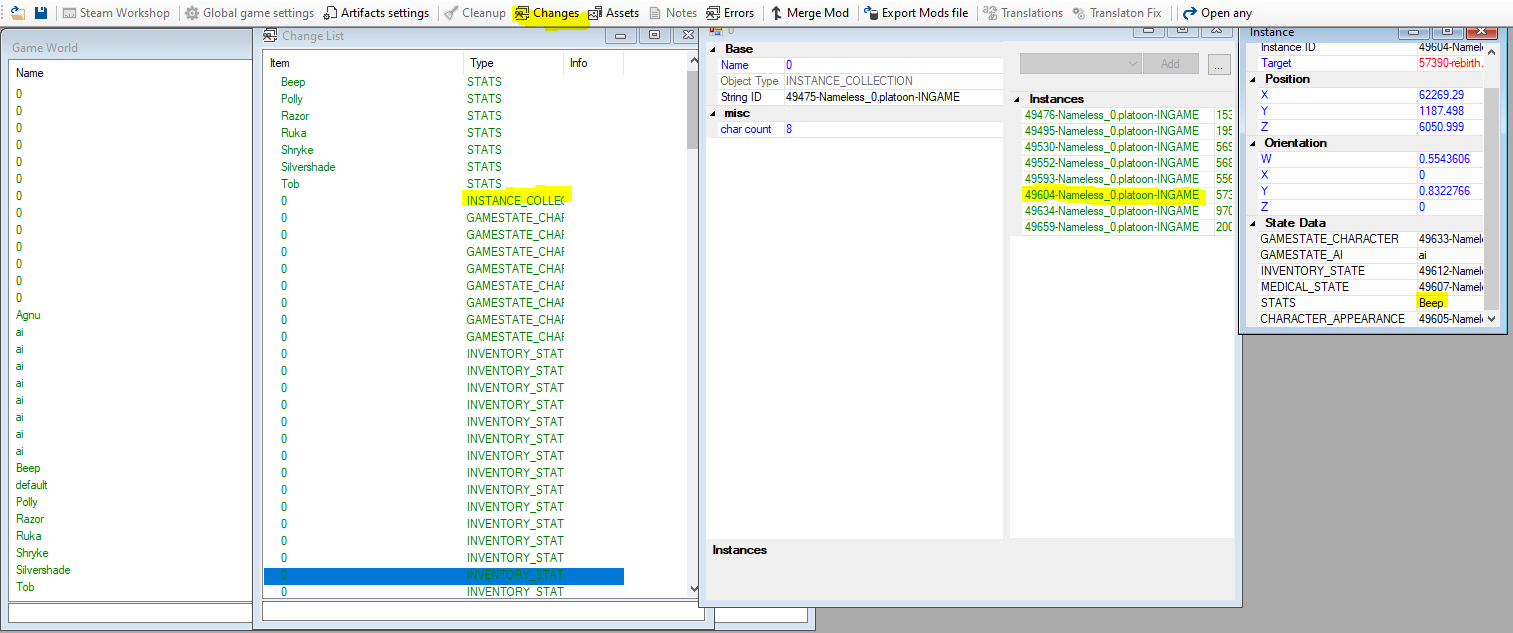The image size is (1513, 633).
Task: Select Polly row in Change List
Action: click(x=444, y=99)
